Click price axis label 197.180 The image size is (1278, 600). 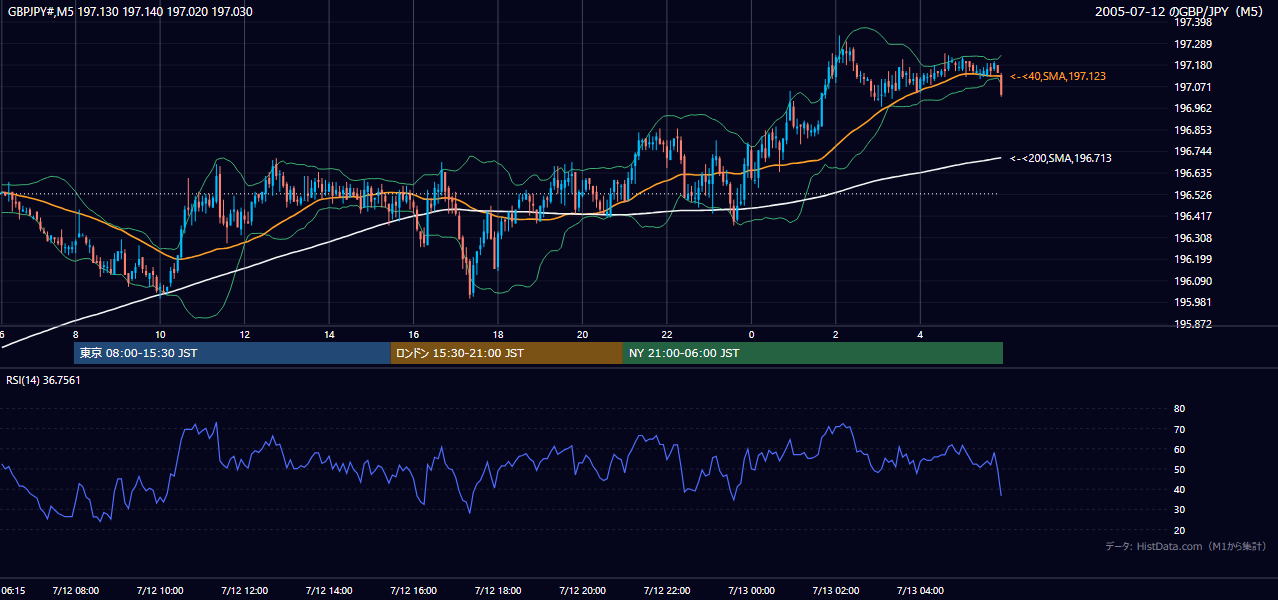(x=1193, y=65)
